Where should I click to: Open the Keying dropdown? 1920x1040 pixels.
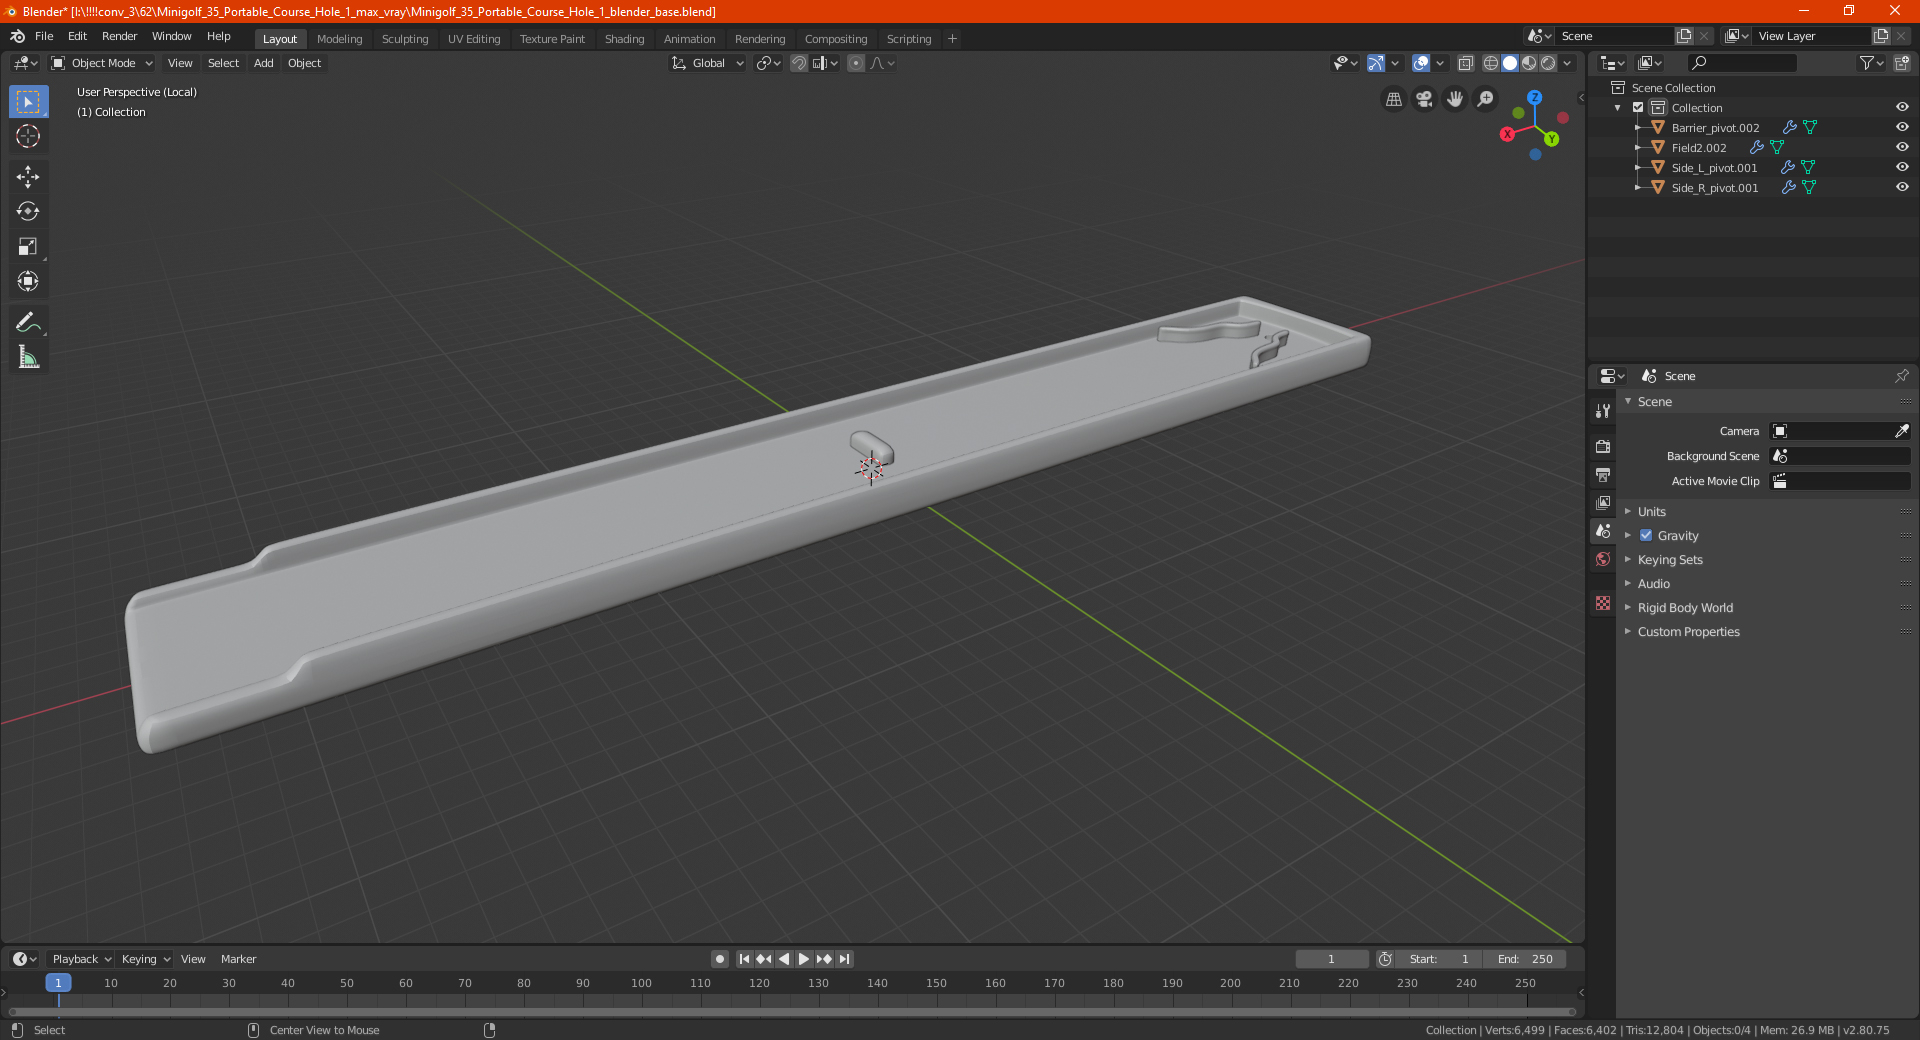145,959
